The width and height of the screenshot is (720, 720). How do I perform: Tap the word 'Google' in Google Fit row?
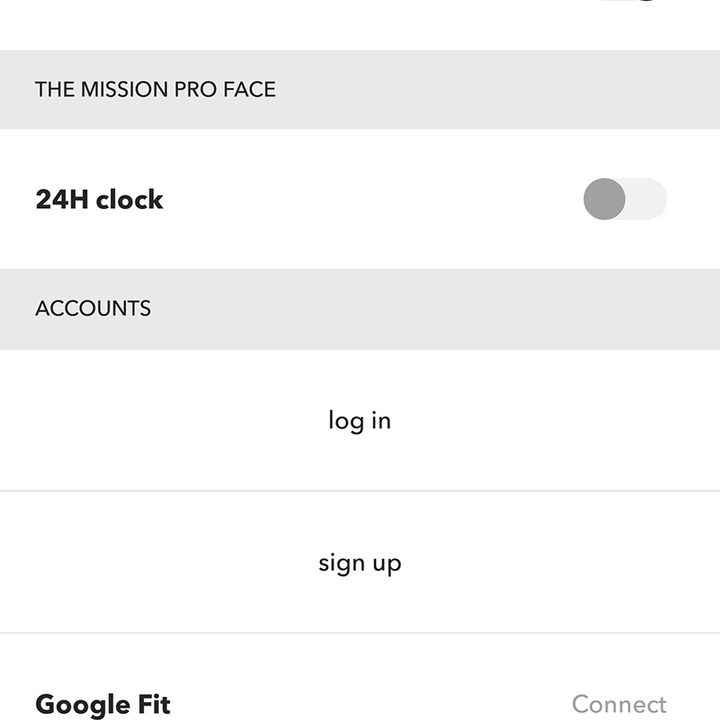coord(83,705)
